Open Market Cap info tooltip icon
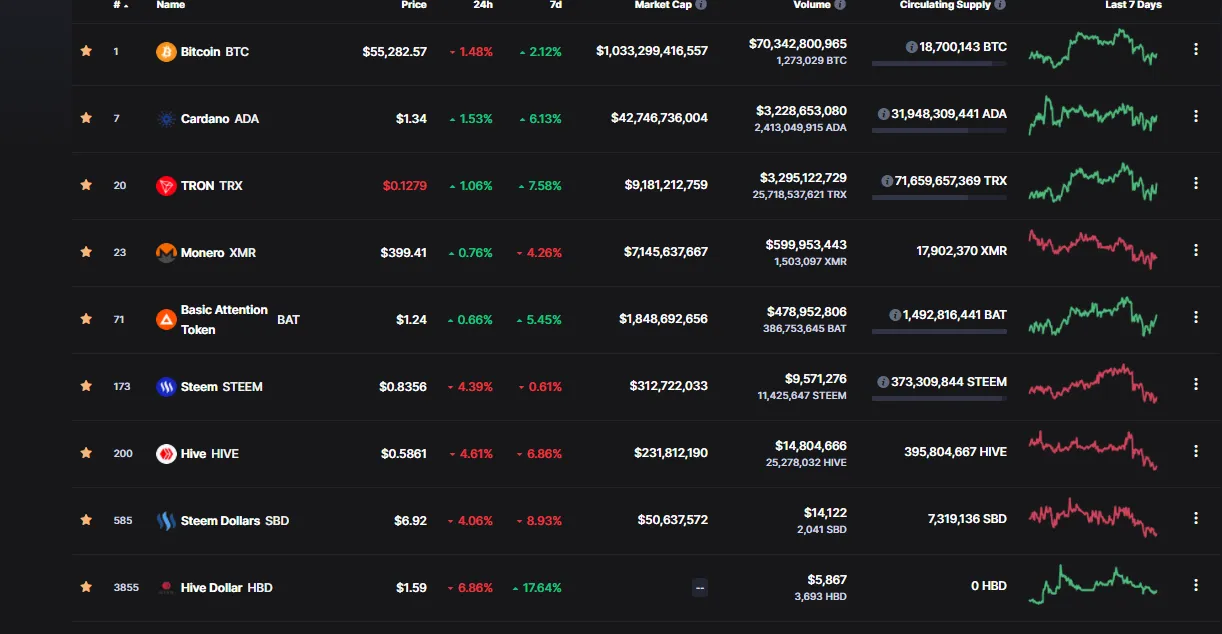Viewport: 1222px width, 634px height. [x=701, y=5]
